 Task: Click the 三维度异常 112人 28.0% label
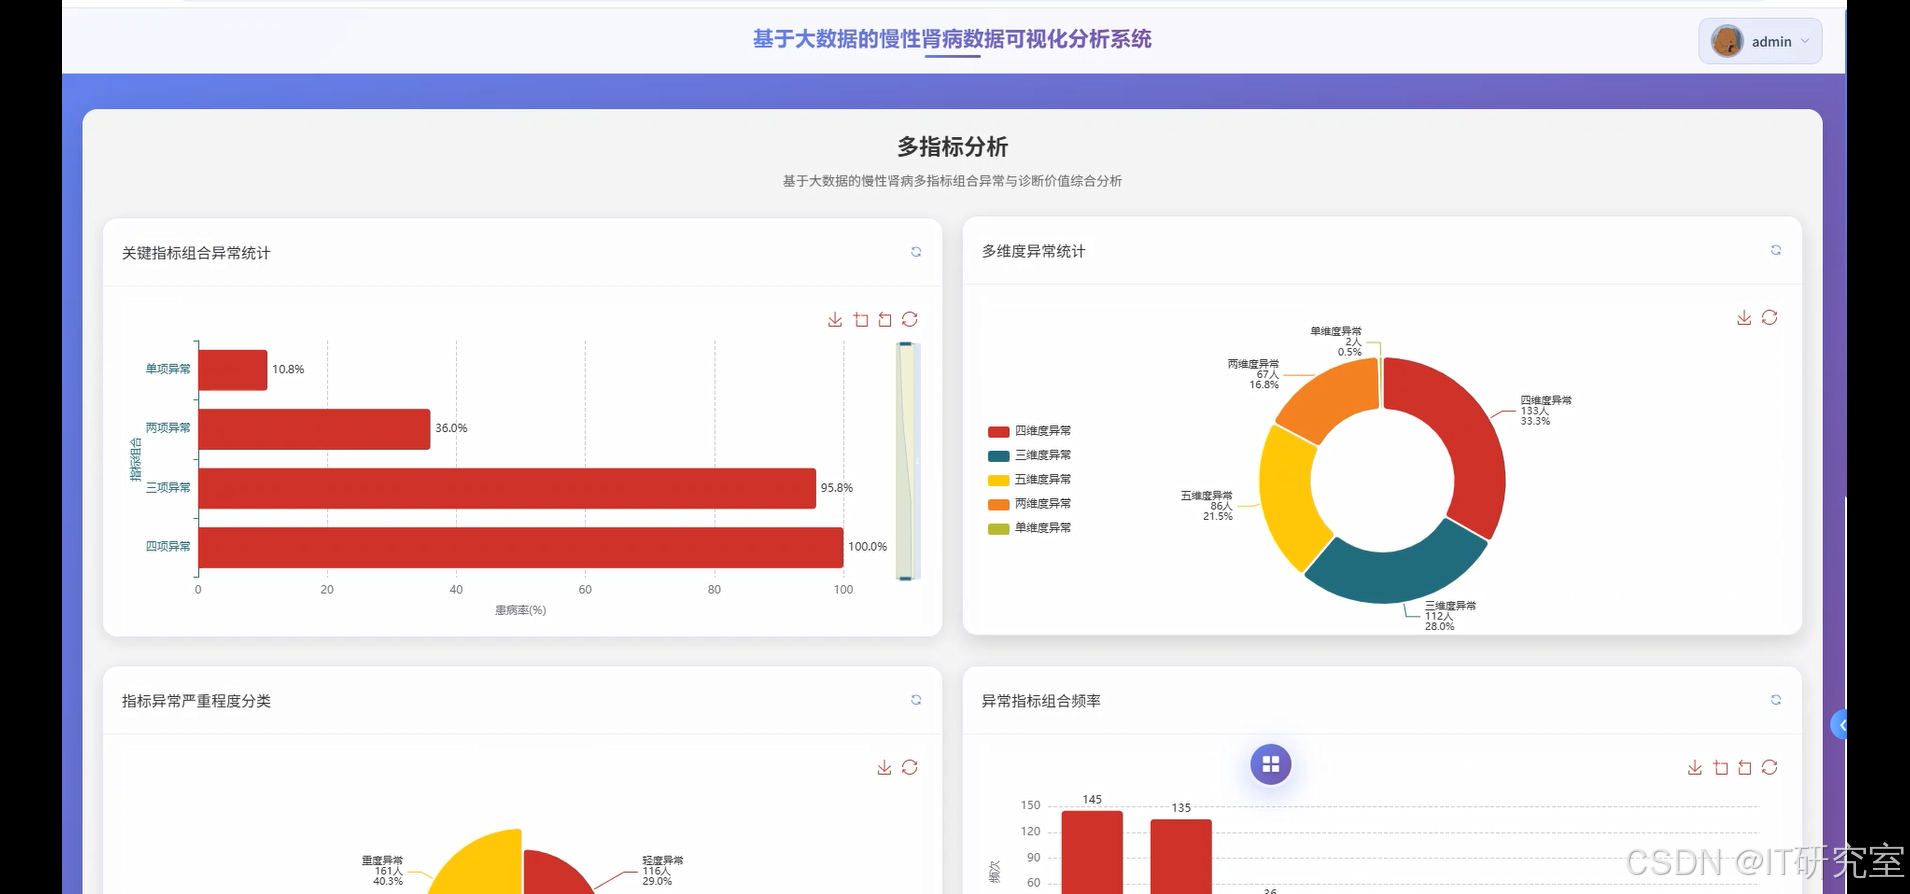[1450, 616]
